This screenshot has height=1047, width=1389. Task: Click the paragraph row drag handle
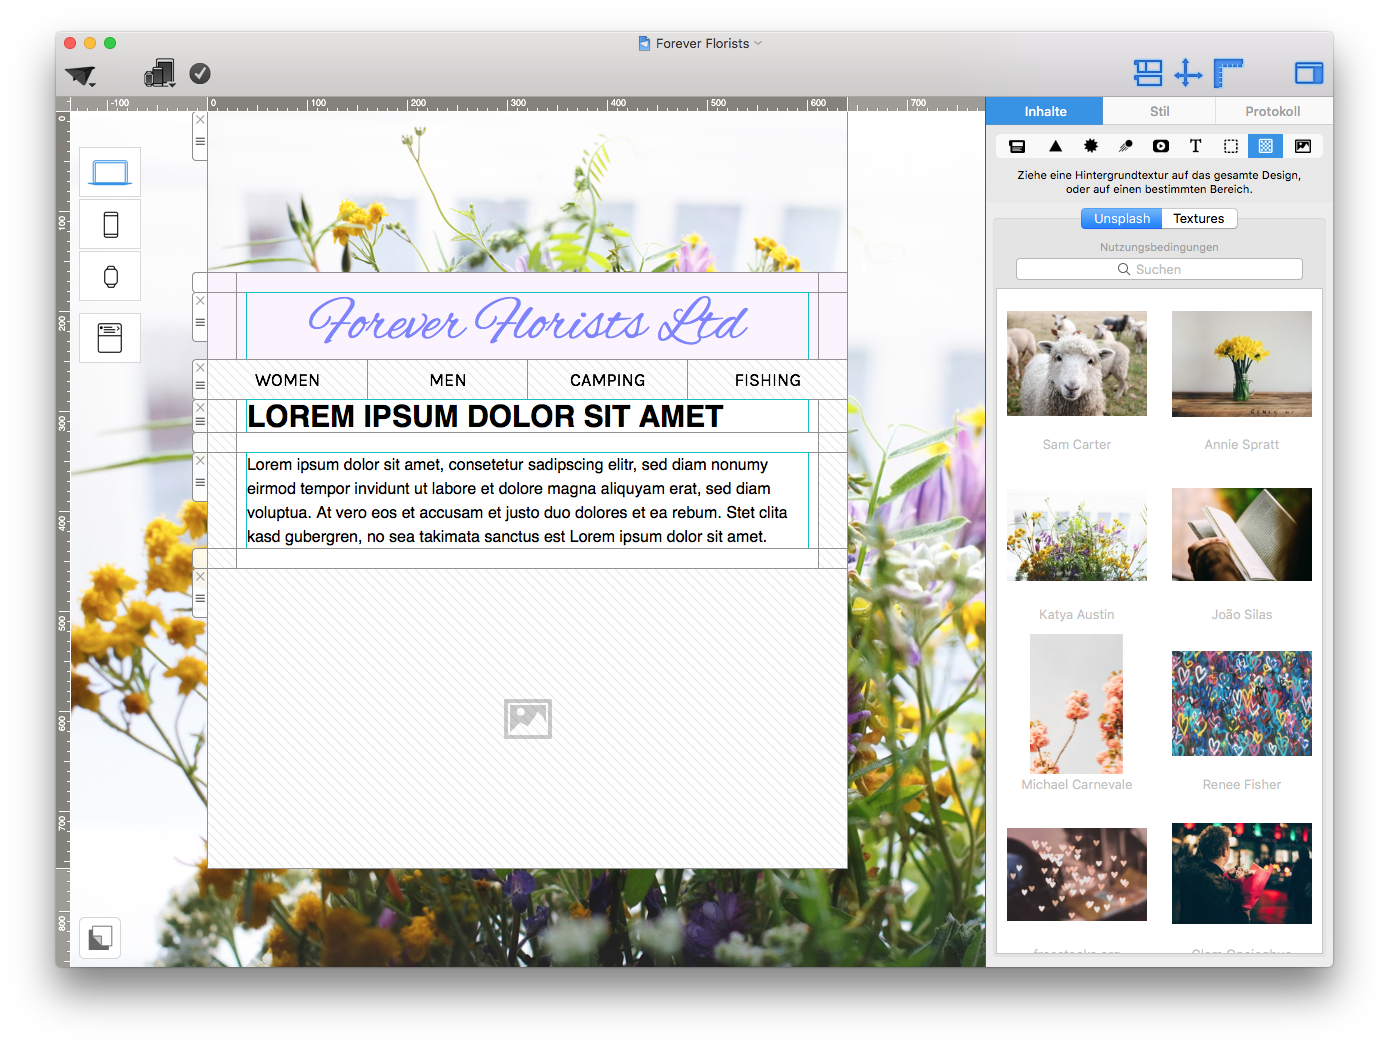[200, 483]
